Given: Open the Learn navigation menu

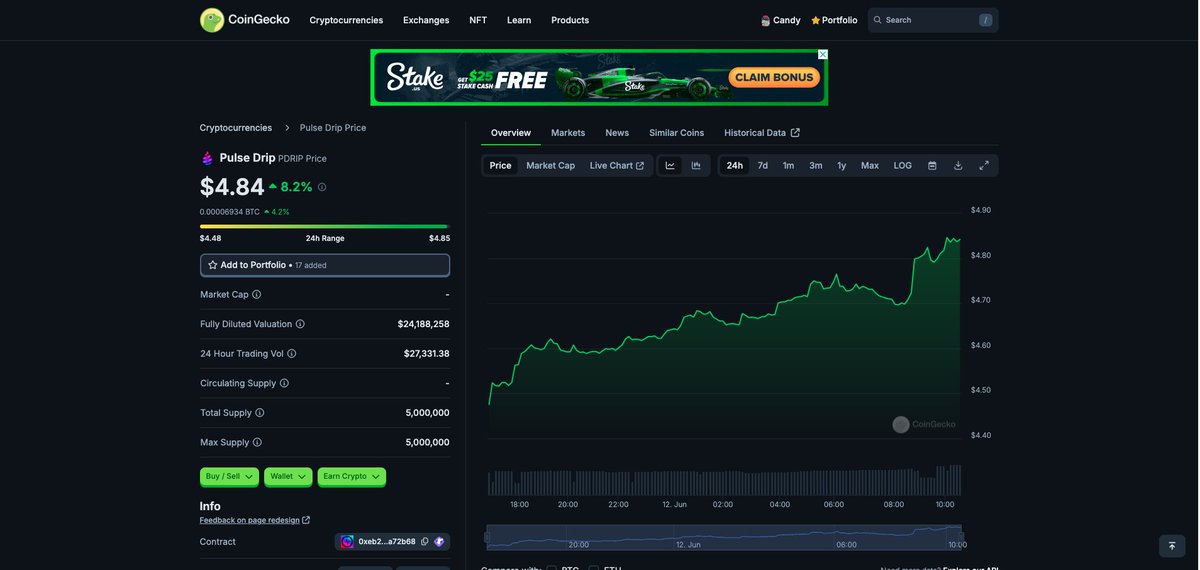Looking at the screenshot, I should click(x=519, y=20).
